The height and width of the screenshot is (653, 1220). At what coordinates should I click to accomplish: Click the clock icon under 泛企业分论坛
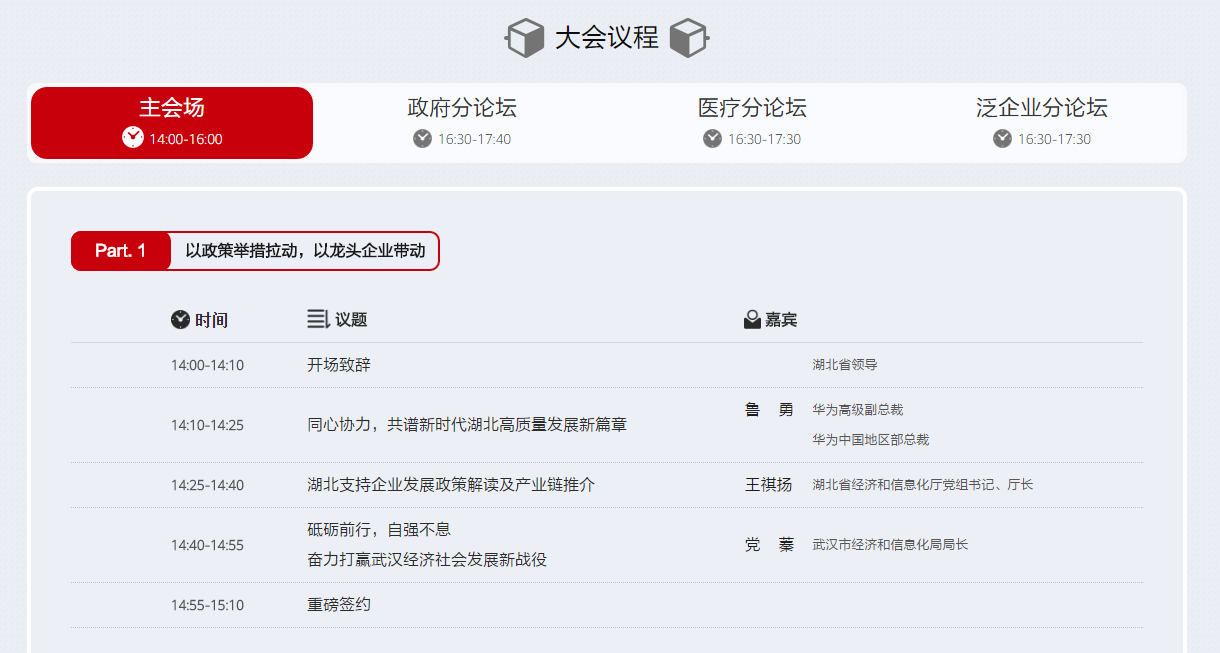coord(1002,138)
